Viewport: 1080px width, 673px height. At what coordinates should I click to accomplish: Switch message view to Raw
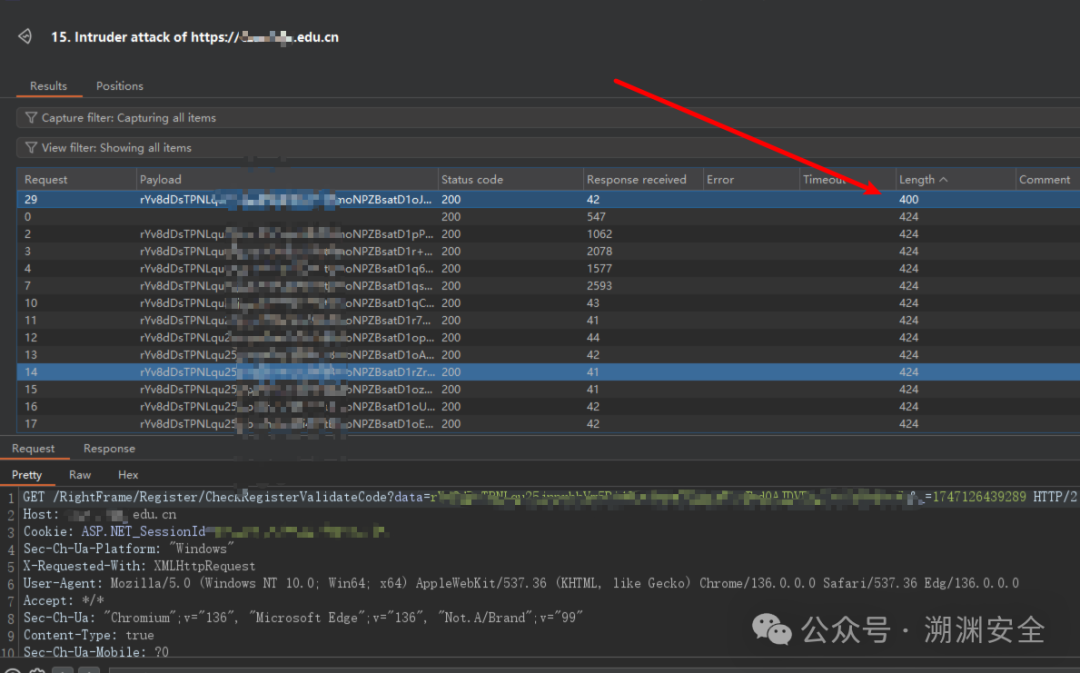(x=80, y=475)
